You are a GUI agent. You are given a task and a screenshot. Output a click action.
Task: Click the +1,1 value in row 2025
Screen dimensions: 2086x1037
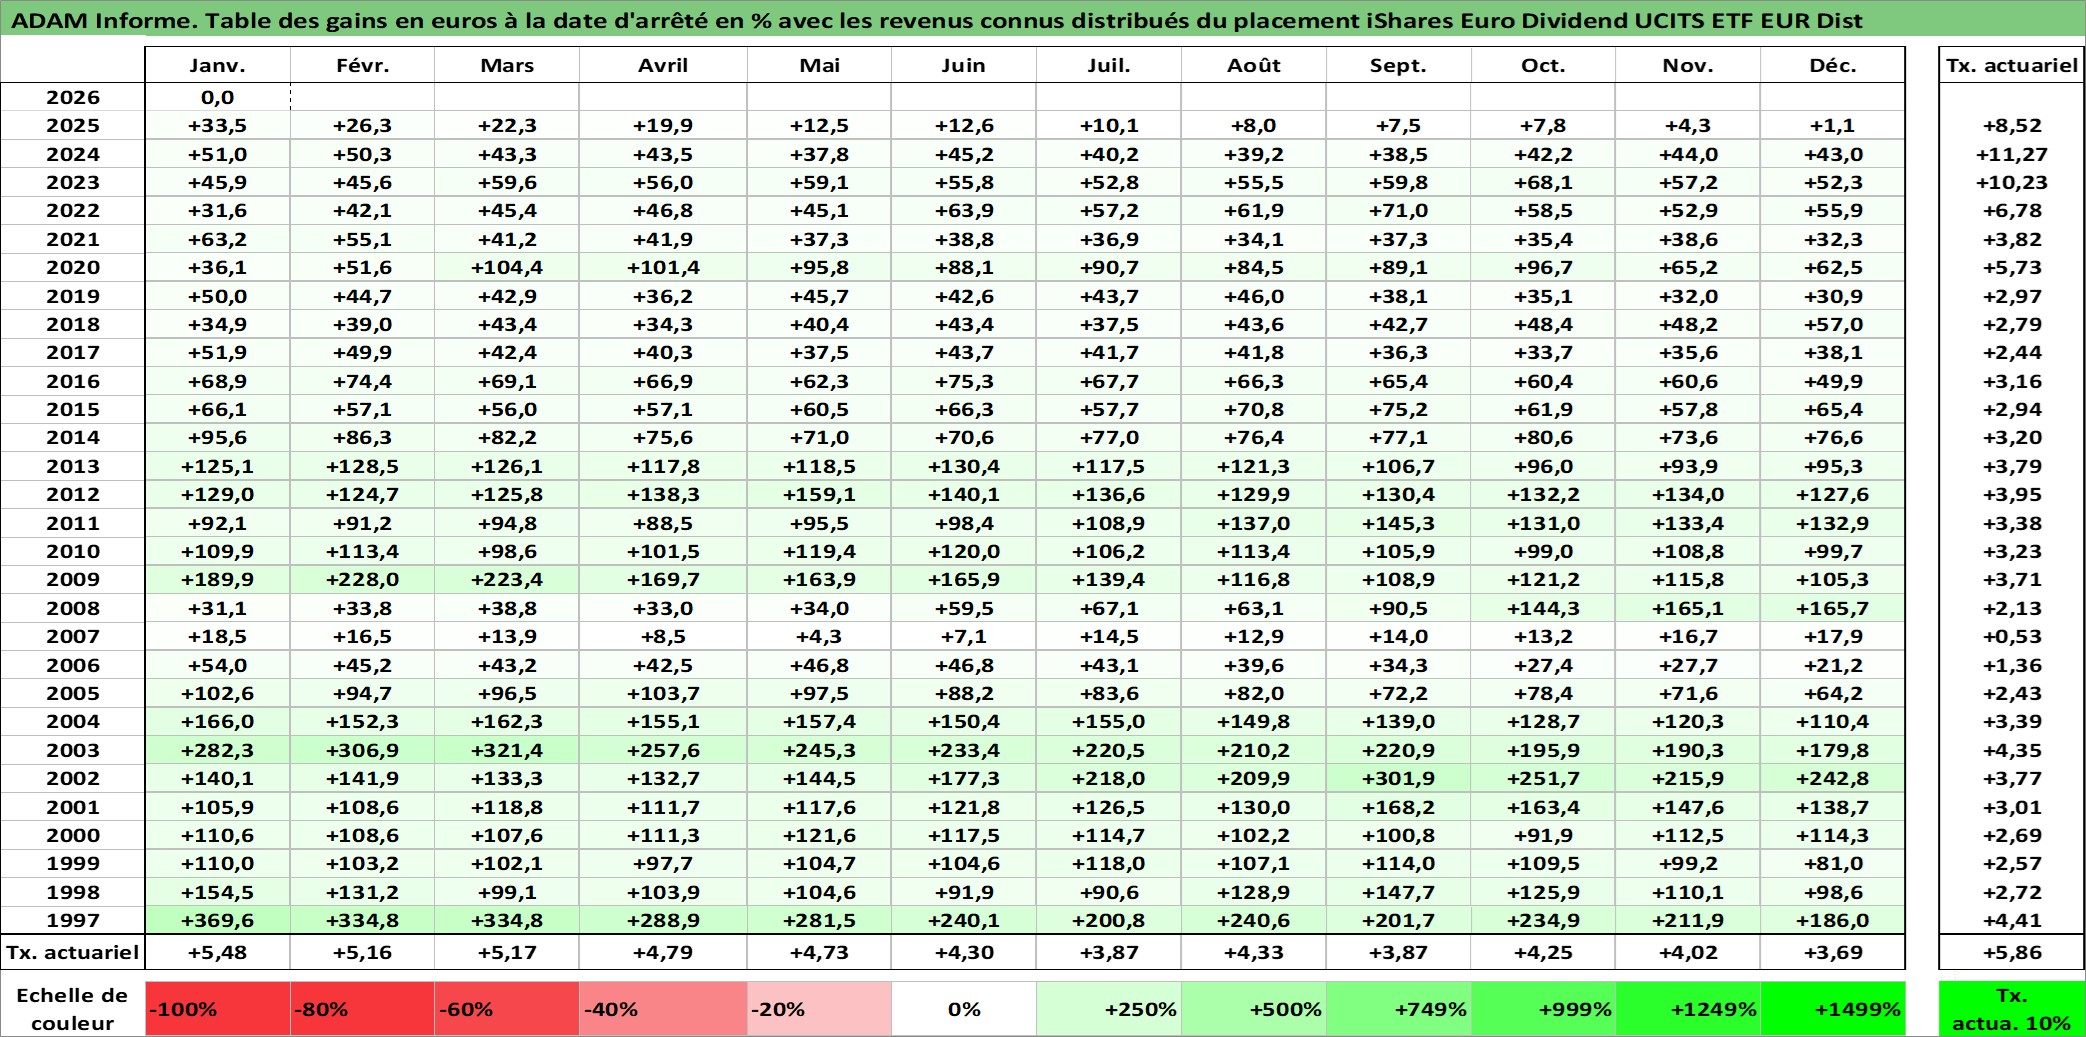pos(1832,125)
